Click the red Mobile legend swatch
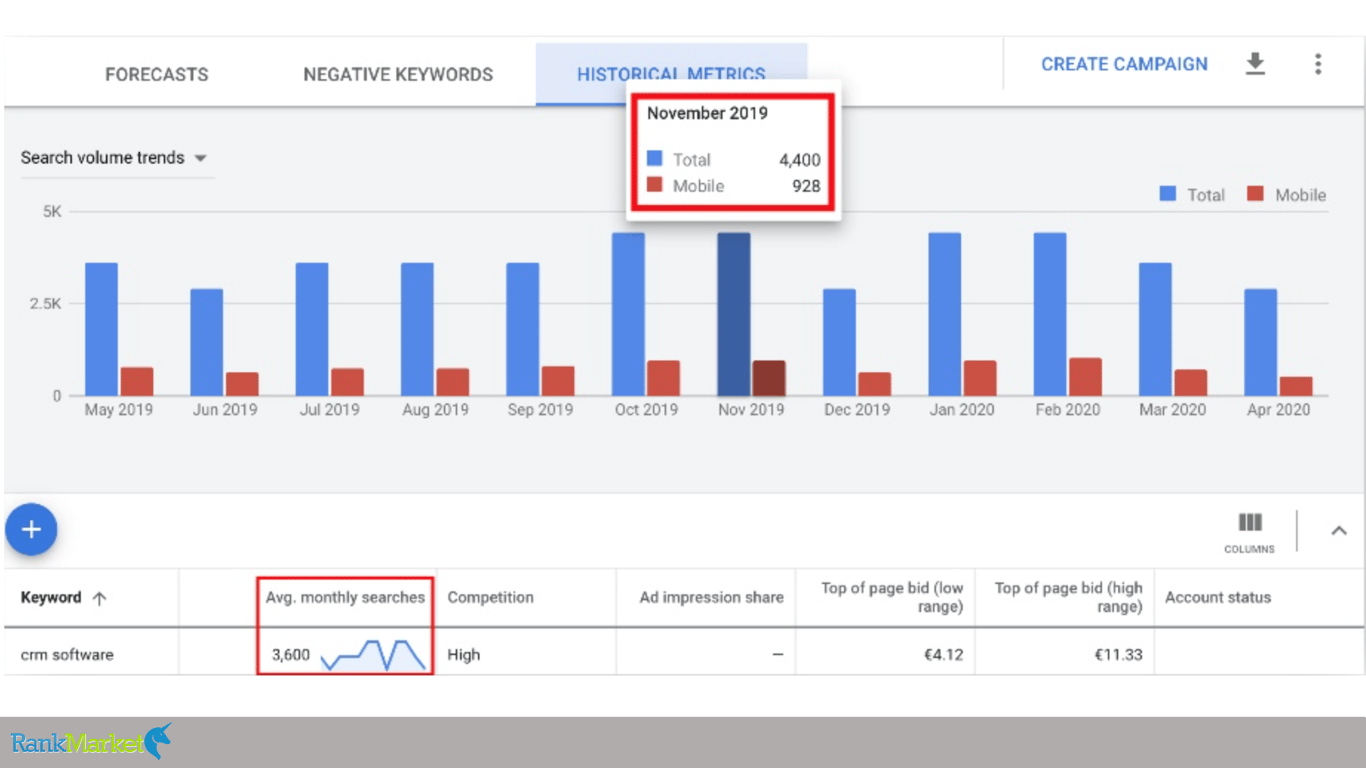Screen dimensions: 1366x768 pos(1255,194)
